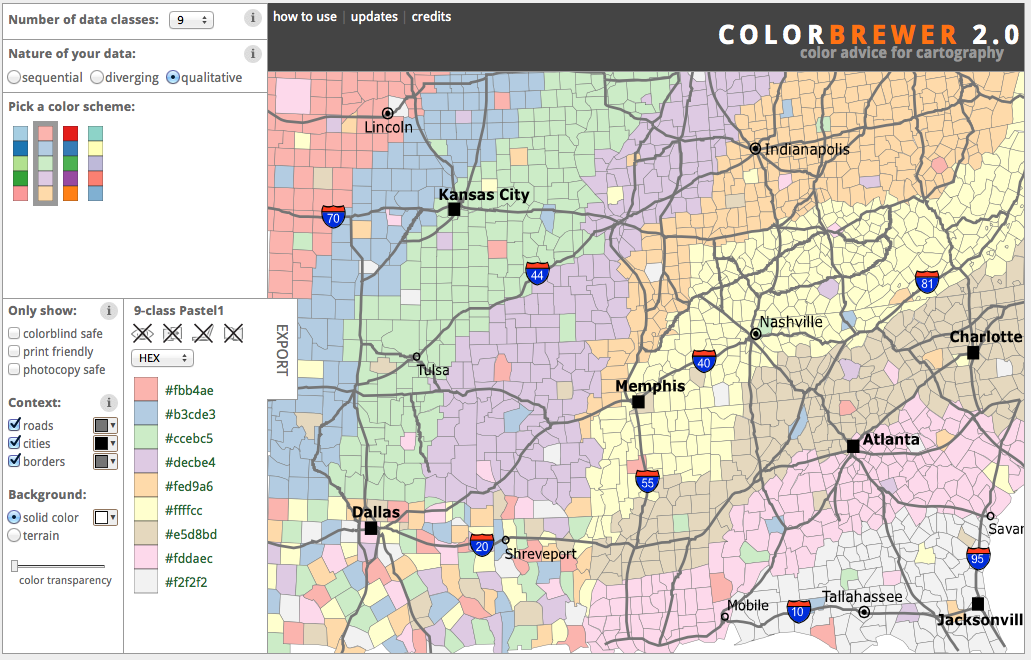Click the crossed-out laptop screen indicator icon
The image size is (1031, 660).
pyautogui.click(x=203, y=333)
